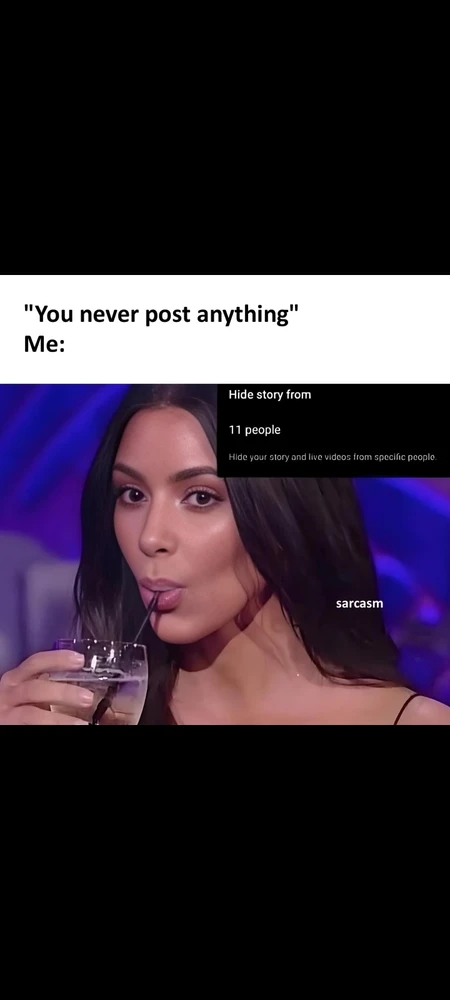Click the black Hide story overlay panel

(333, 430)
